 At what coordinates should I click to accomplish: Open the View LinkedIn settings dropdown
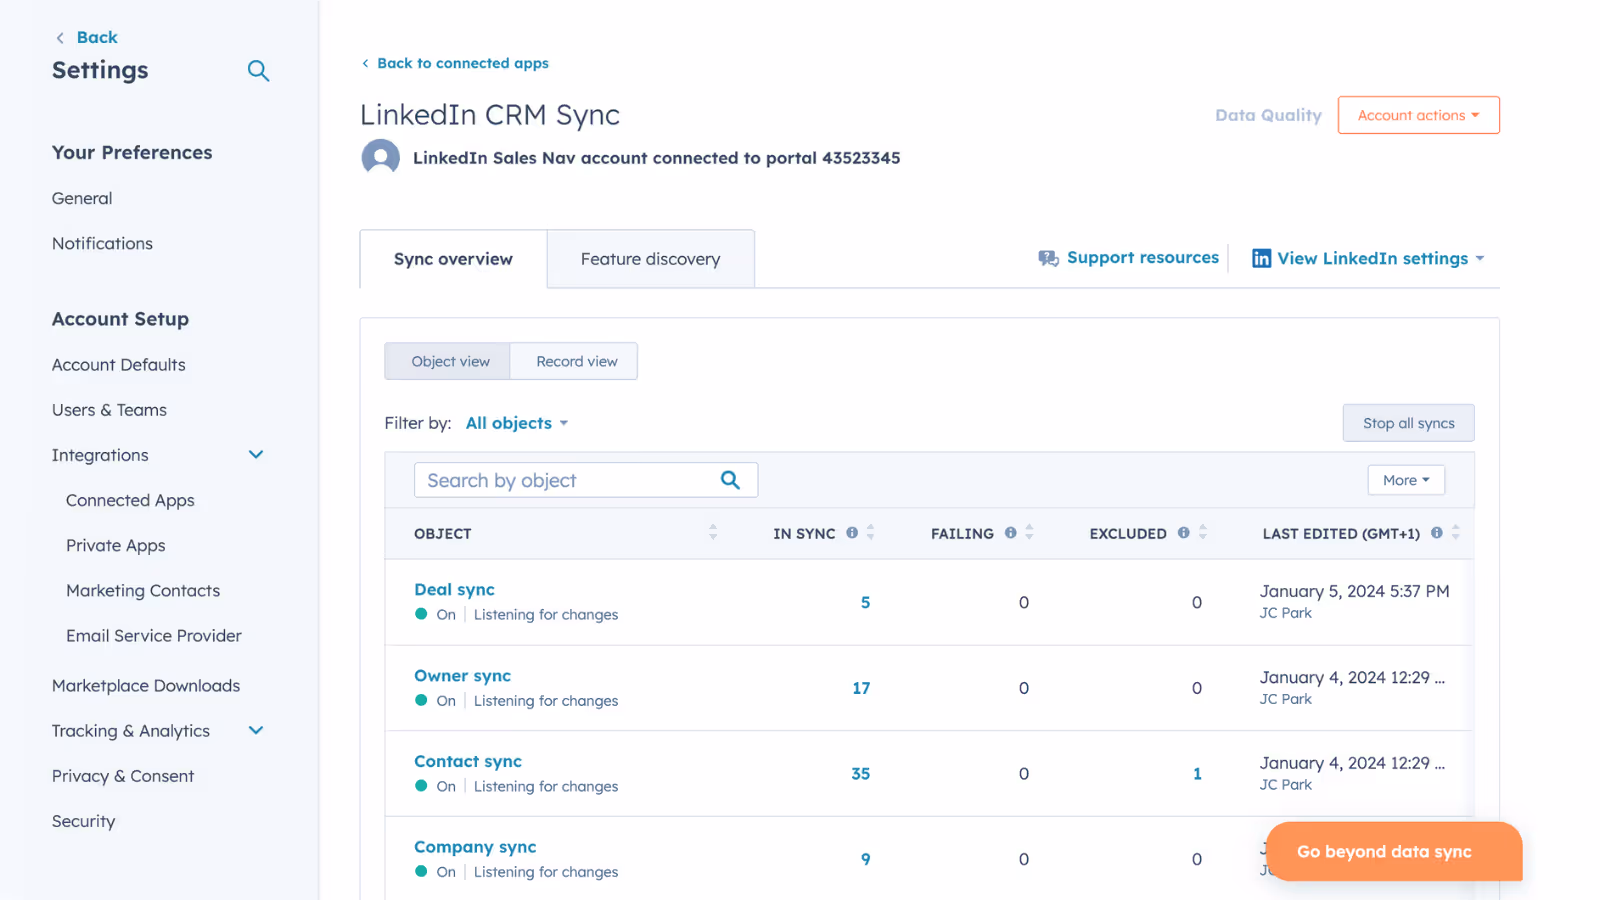(1368, 259)
